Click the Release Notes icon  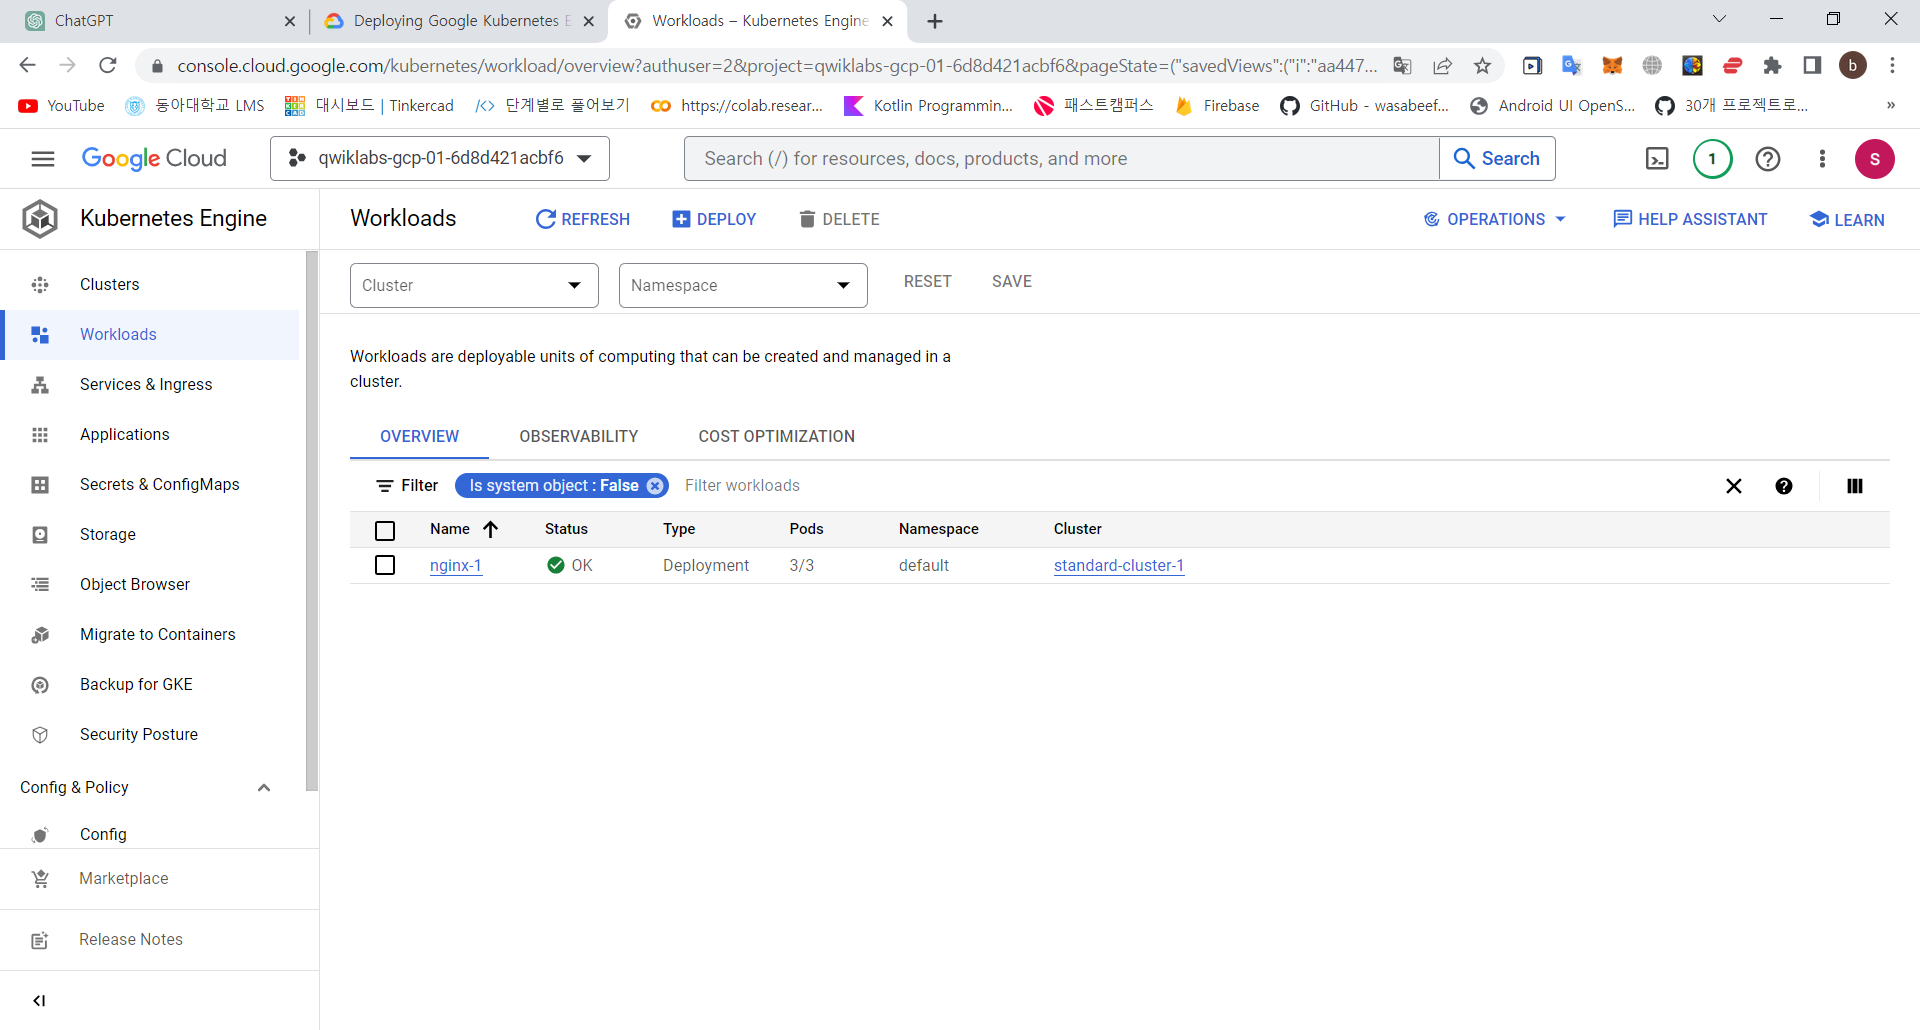pyautogui.click(x=40, y=940)
